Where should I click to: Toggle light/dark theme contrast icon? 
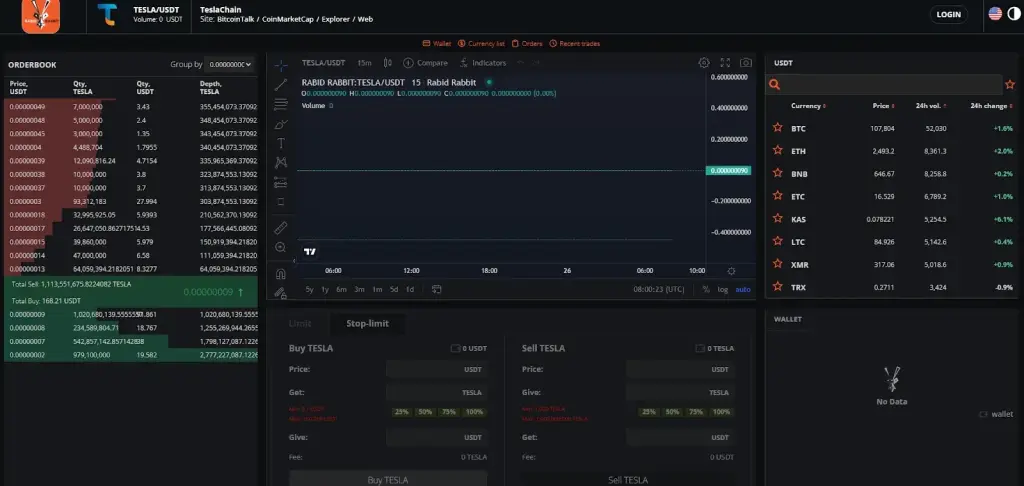click(x=1013, y=14)
